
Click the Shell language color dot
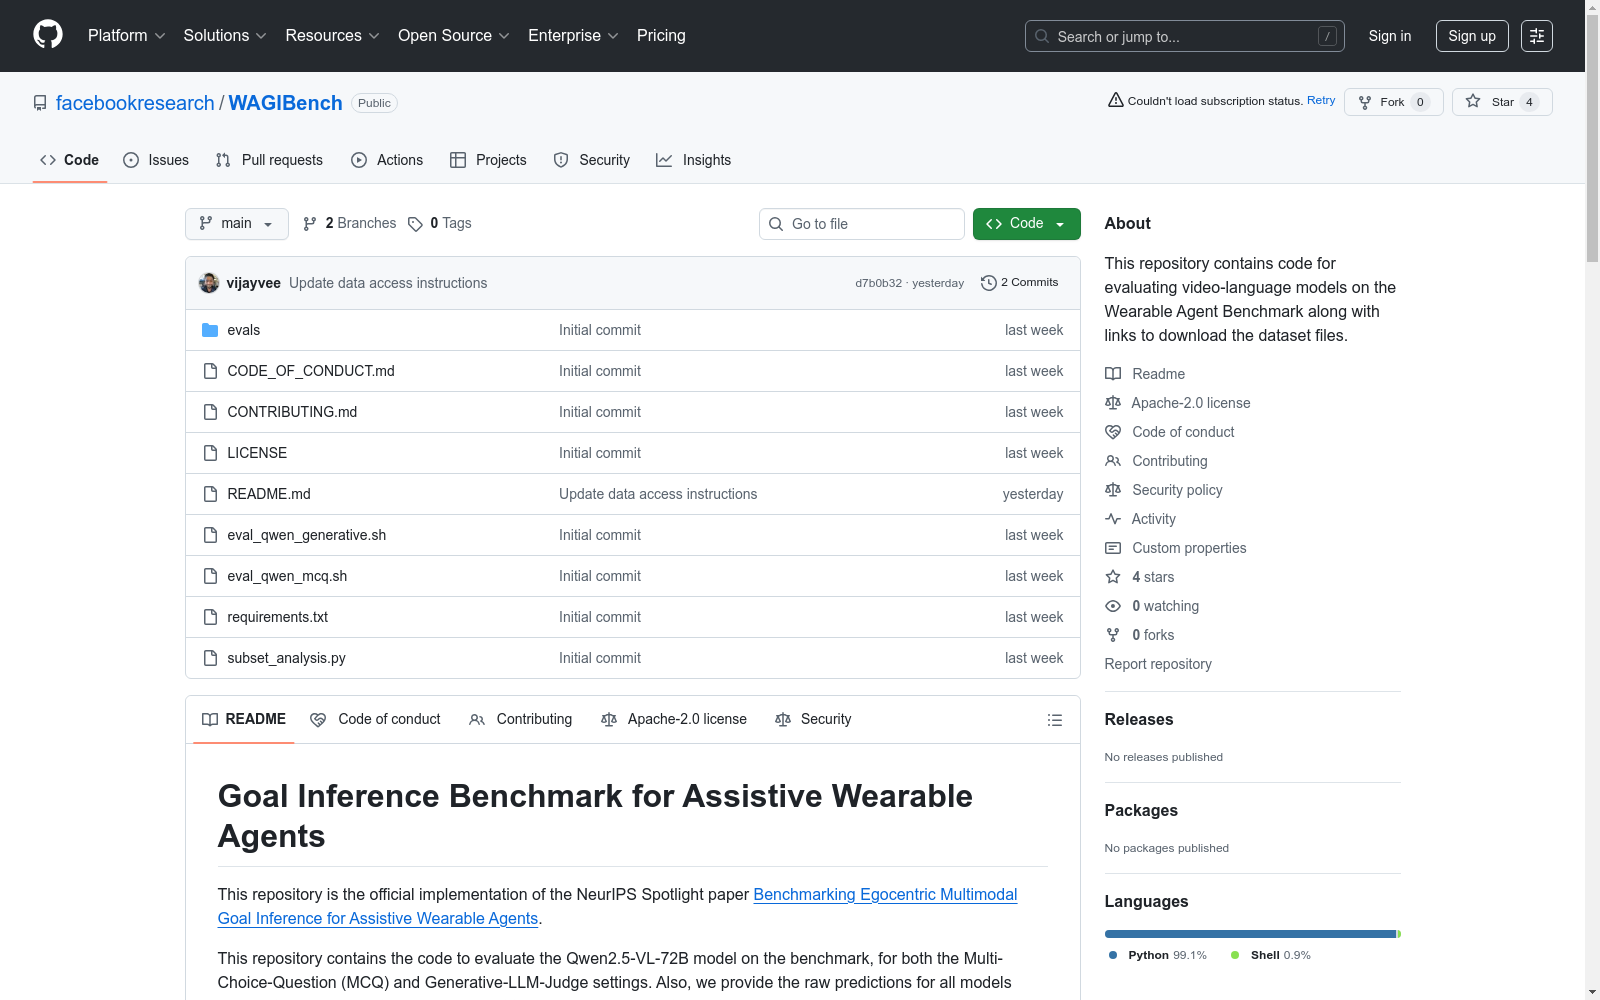tap(1235, 955)
